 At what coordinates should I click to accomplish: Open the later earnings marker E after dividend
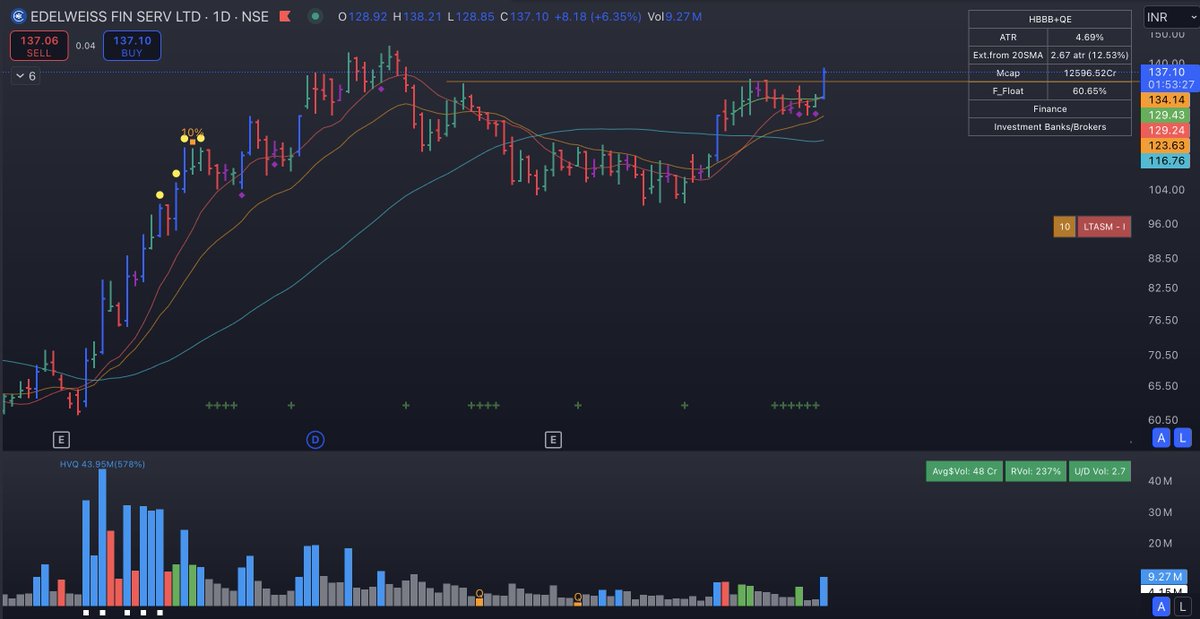tap(553, 439)
